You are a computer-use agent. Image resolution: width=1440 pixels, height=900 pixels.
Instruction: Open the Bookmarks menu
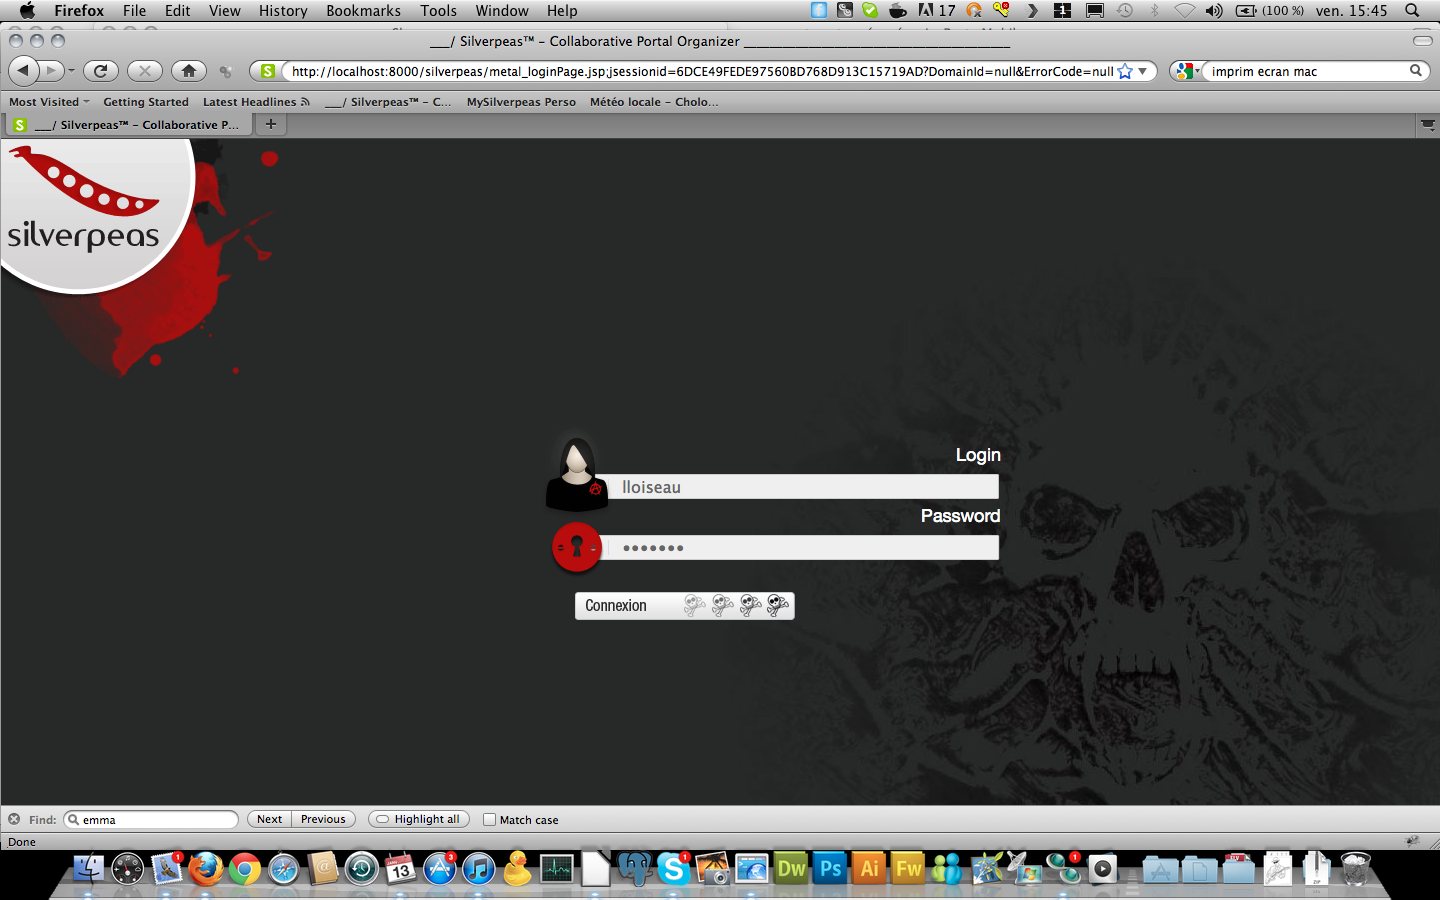pyautogui.click(x=363, y=11)
